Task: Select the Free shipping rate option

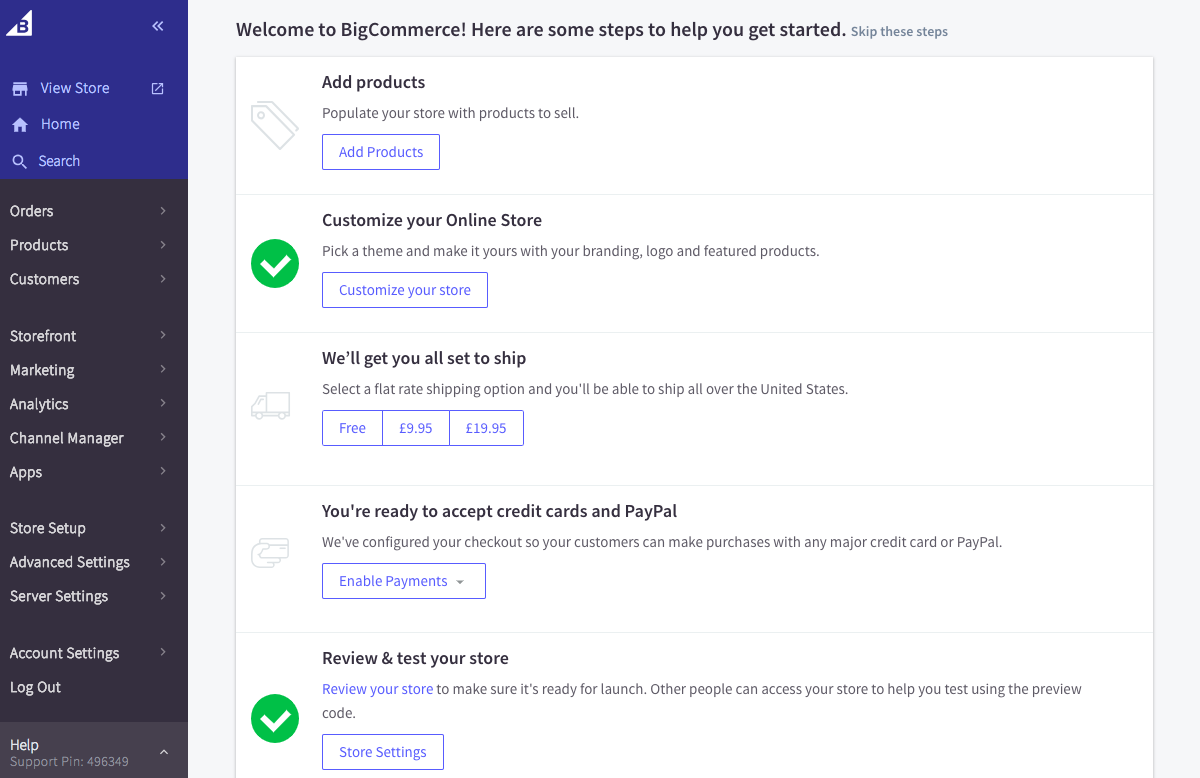Action: pos(352,428)
